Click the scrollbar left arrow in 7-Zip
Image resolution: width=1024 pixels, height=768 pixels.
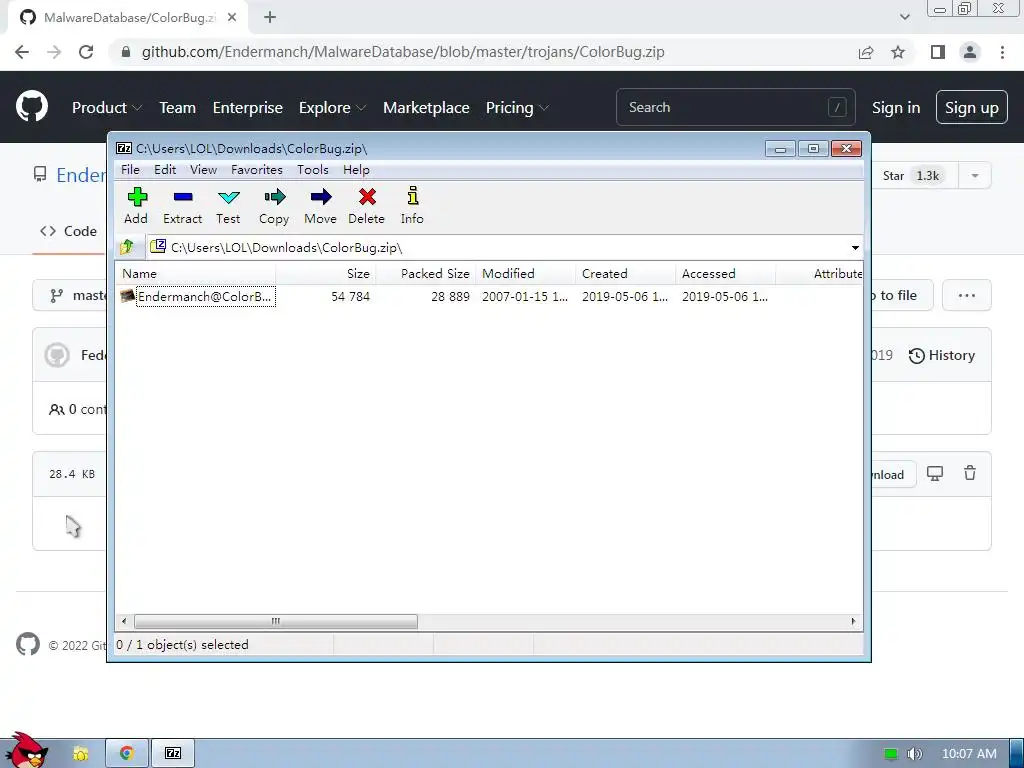point(124,621)
